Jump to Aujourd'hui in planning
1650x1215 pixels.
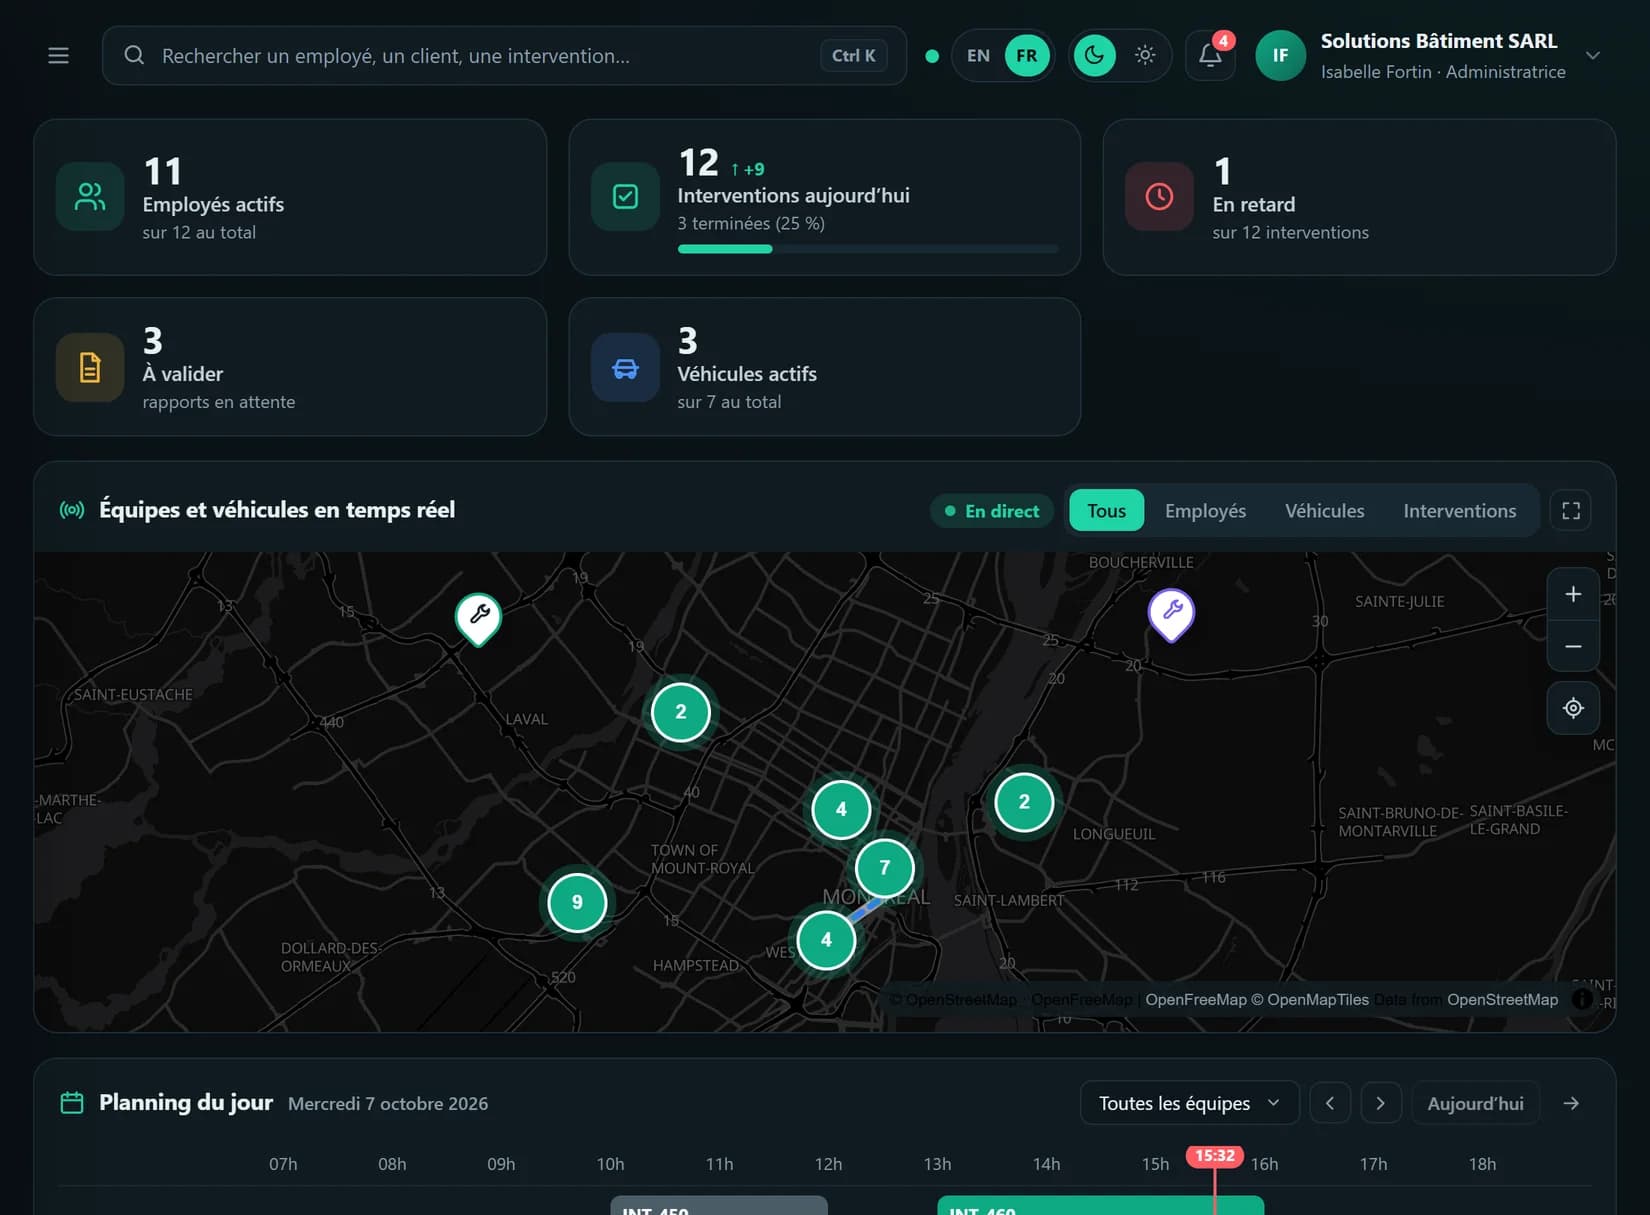click(x=1475, y=1103)
